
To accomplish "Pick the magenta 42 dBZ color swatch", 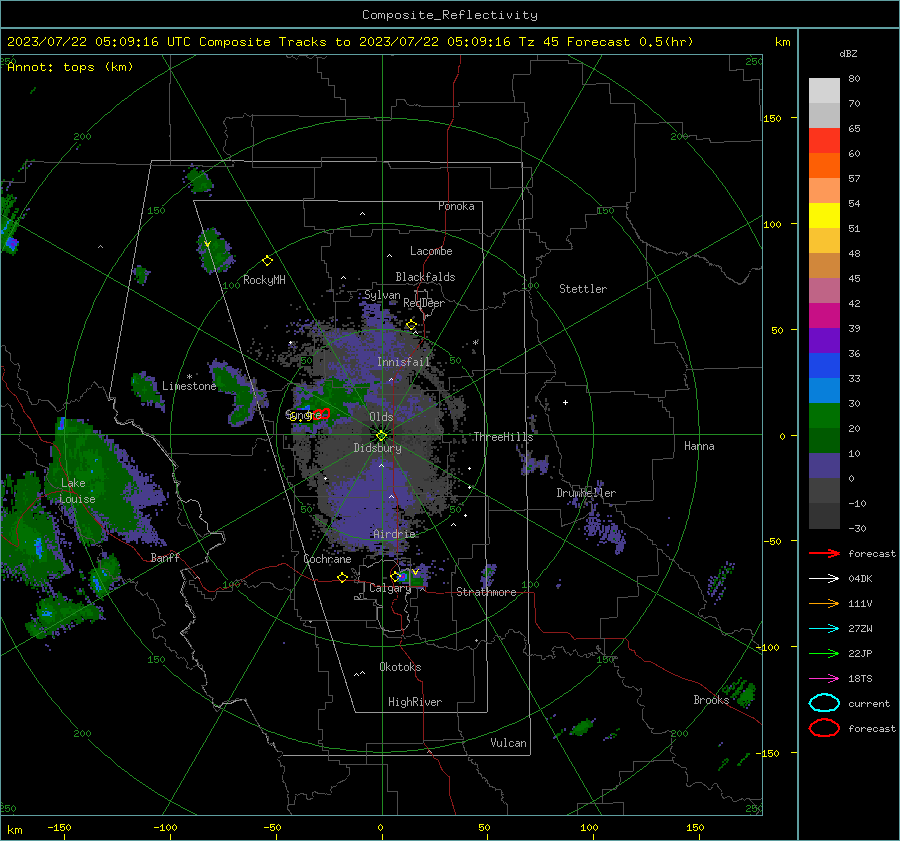I will coord(824,315).
